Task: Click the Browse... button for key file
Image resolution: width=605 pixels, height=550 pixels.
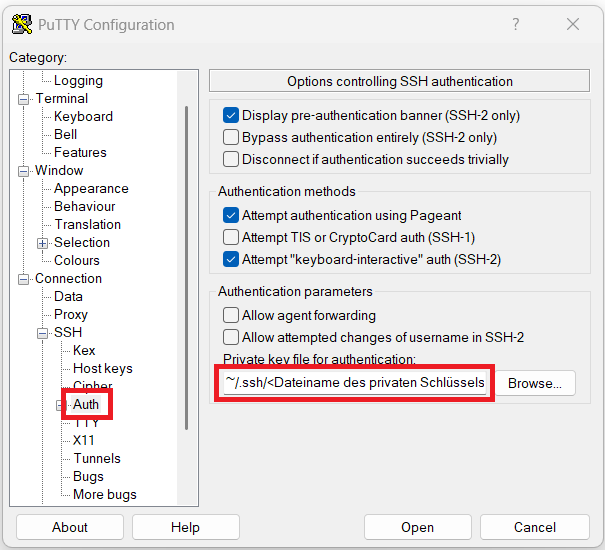Action: pyautogui.click(x=535, y=384)
